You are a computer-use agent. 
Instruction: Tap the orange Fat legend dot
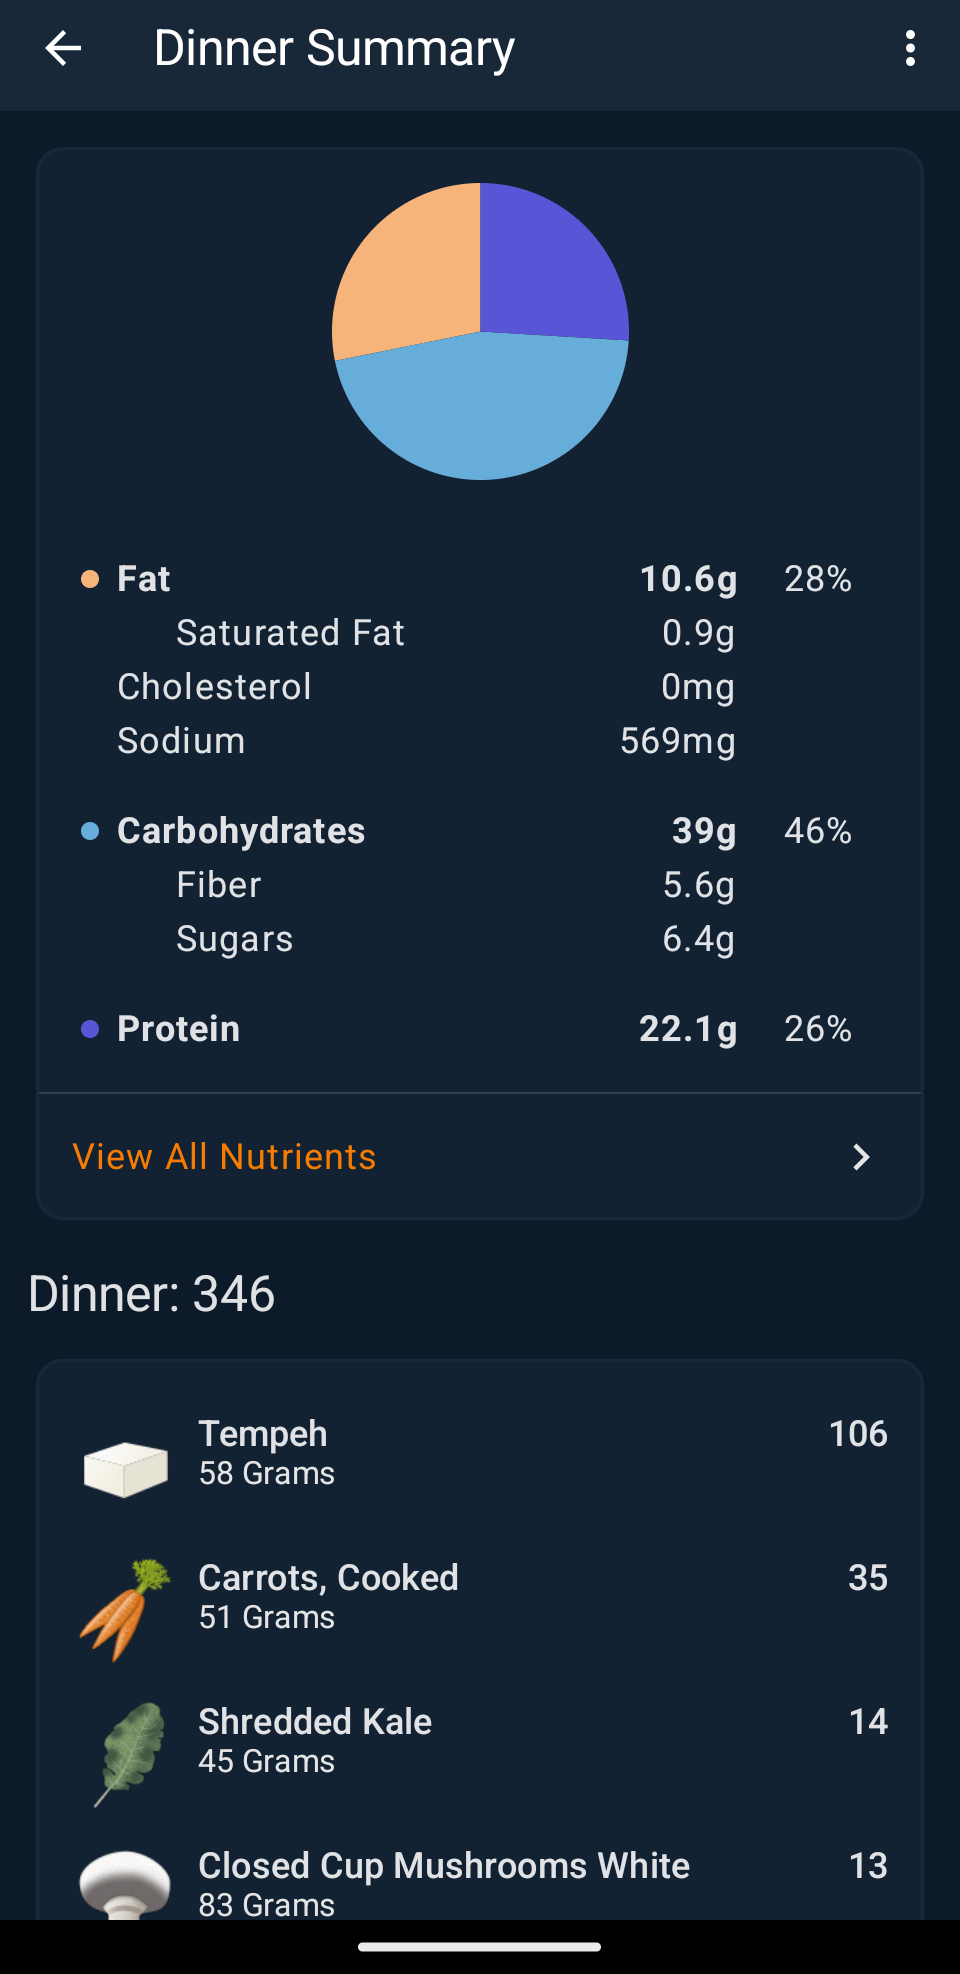(x=90, y=579)
